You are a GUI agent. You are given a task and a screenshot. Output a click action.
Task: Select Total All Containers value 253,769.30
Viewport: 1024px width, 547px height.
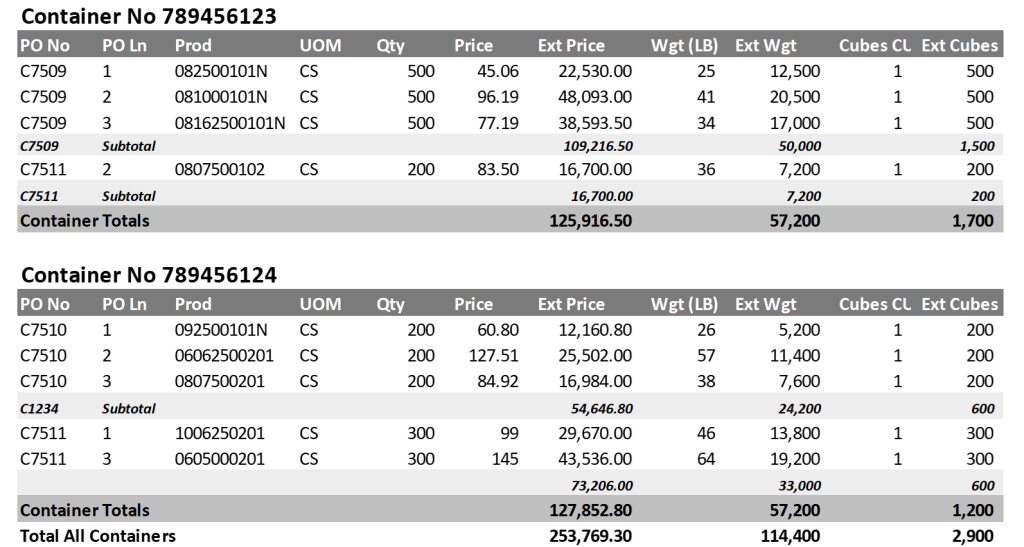click(x=591, y=536)
